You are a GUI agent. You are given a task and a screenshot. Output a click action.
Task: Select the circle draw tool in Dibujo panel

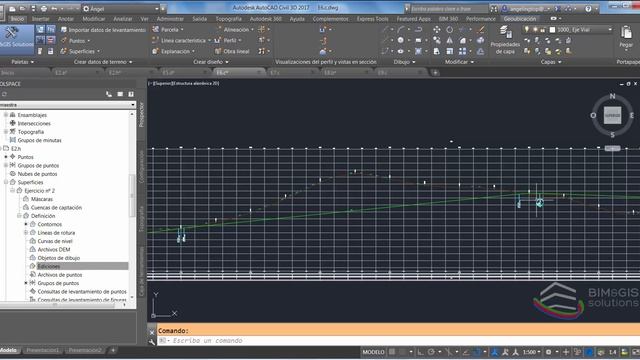pos(401,40)
